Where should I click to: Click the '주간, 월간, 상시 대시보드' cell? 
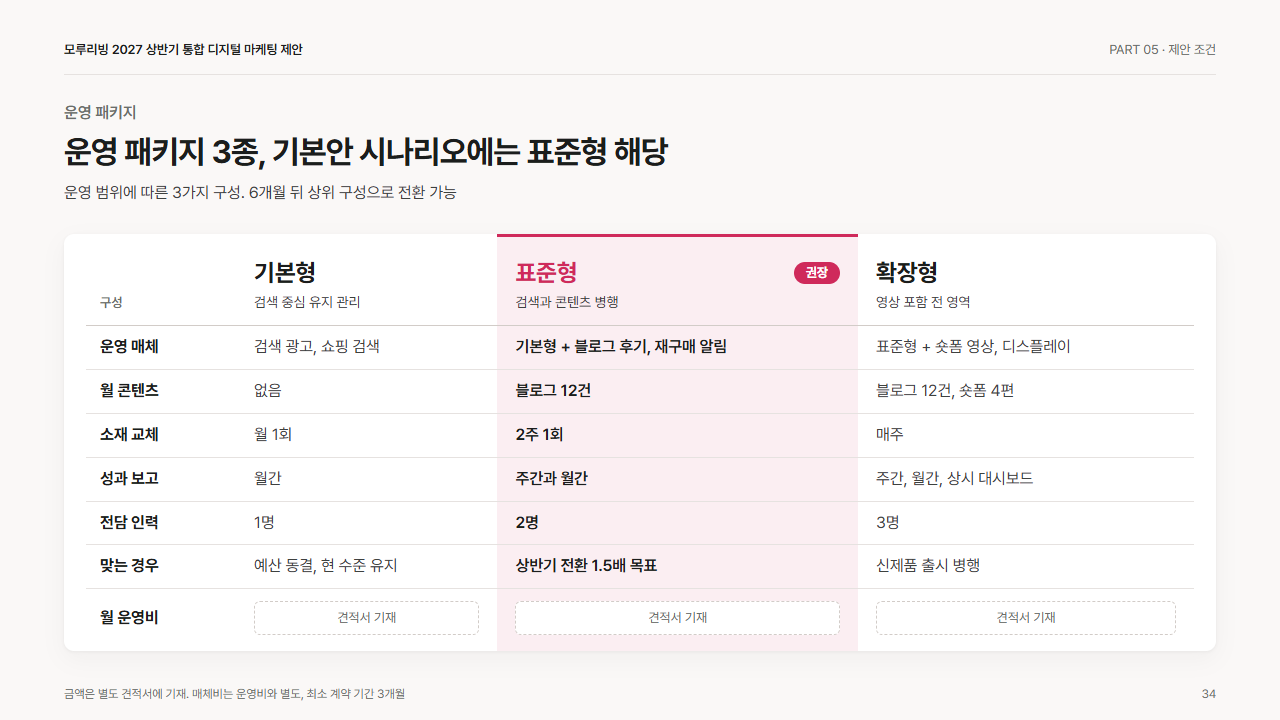(954, 479)
